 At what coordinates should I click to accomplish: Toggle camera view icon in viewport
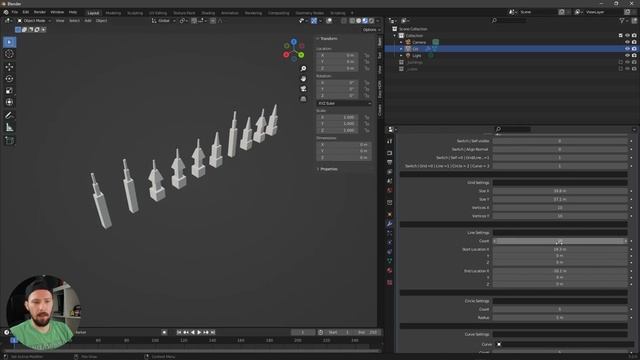tap(303, 89)
